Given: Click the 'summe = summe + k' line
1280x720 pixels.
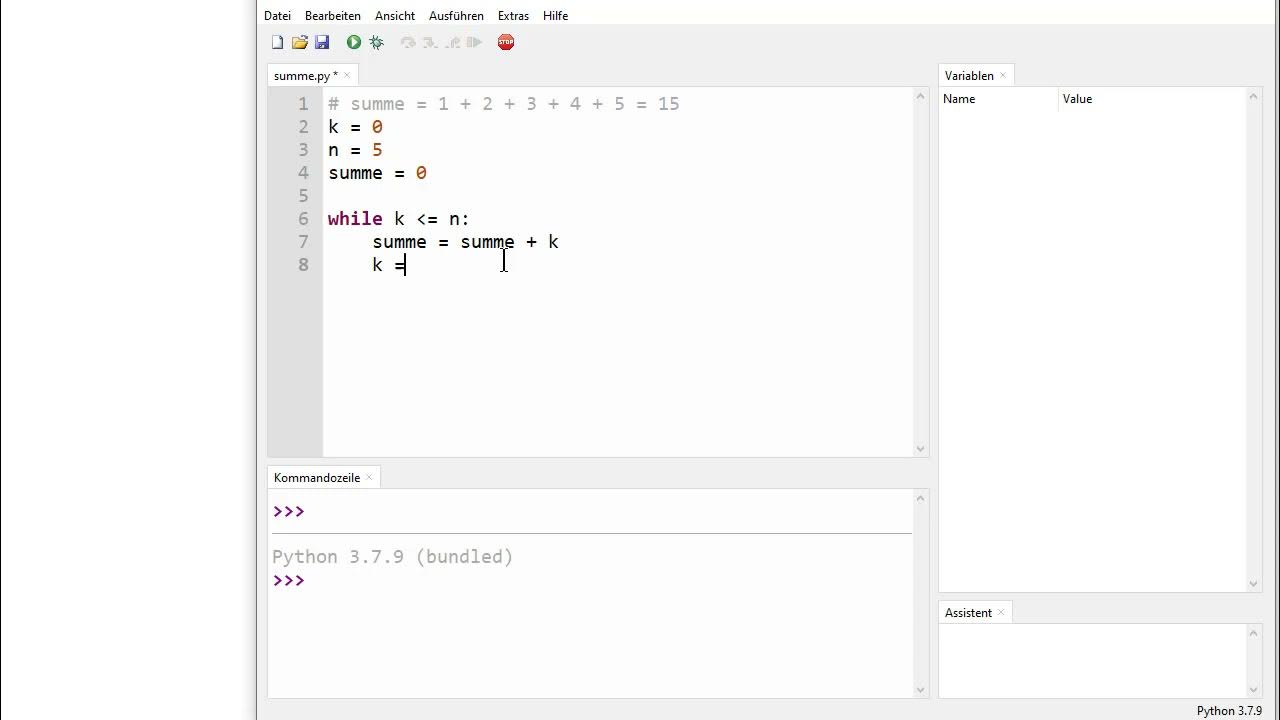Looking at the screenshot, I should [x=466, y=242].
